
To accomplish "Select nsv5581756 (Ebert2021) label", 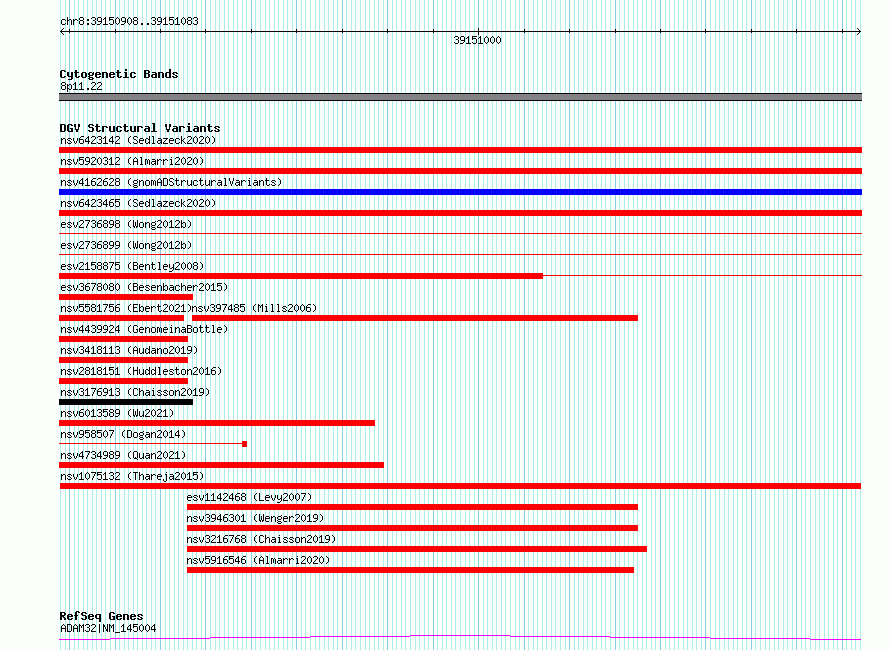I will click(x=126, y=308).
